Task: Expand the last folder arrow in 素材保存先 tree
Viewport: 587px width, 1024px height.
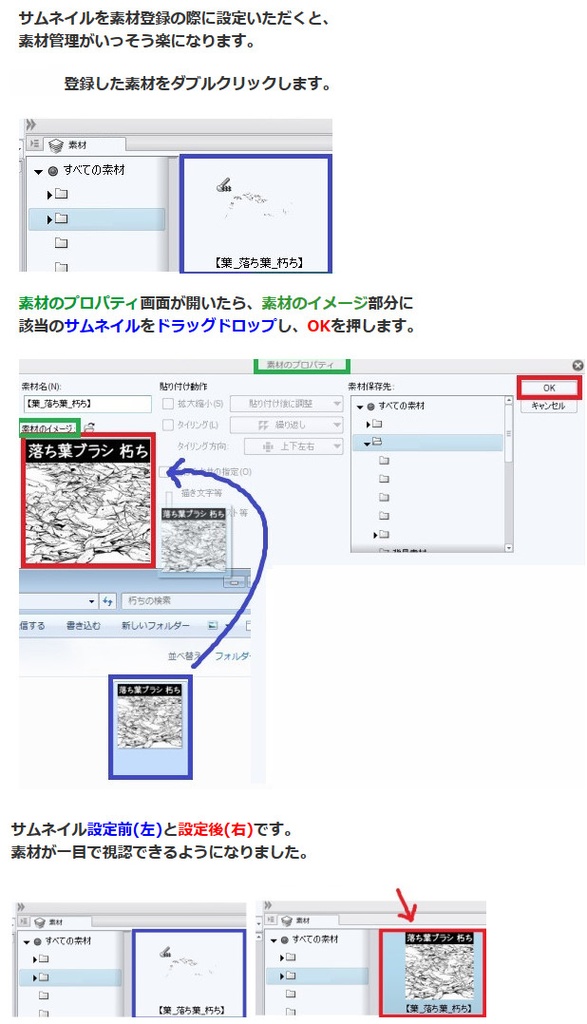Action: [376, 535]
